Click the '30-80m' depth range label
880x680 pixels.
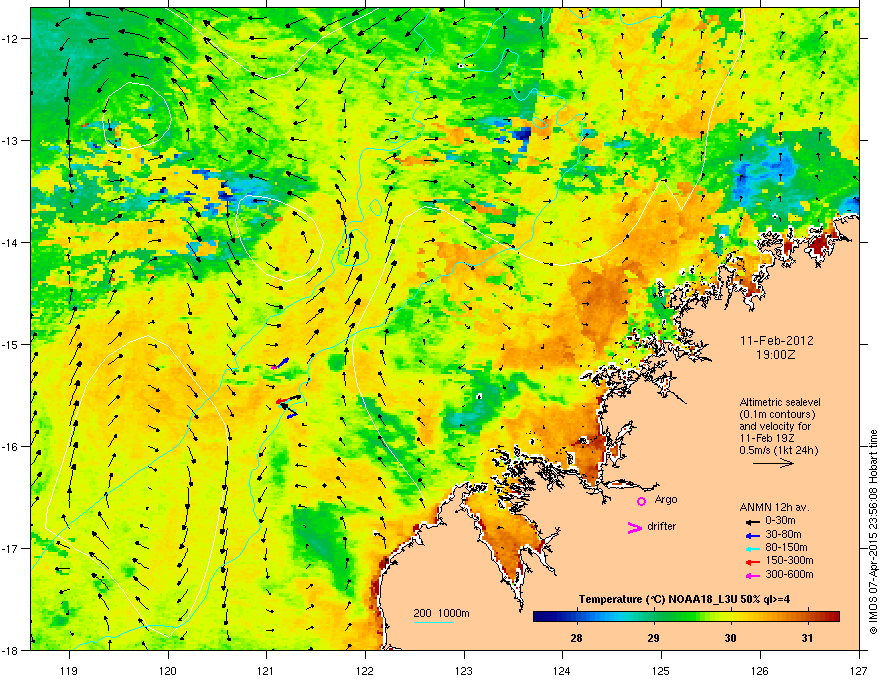tap(783, 535)
